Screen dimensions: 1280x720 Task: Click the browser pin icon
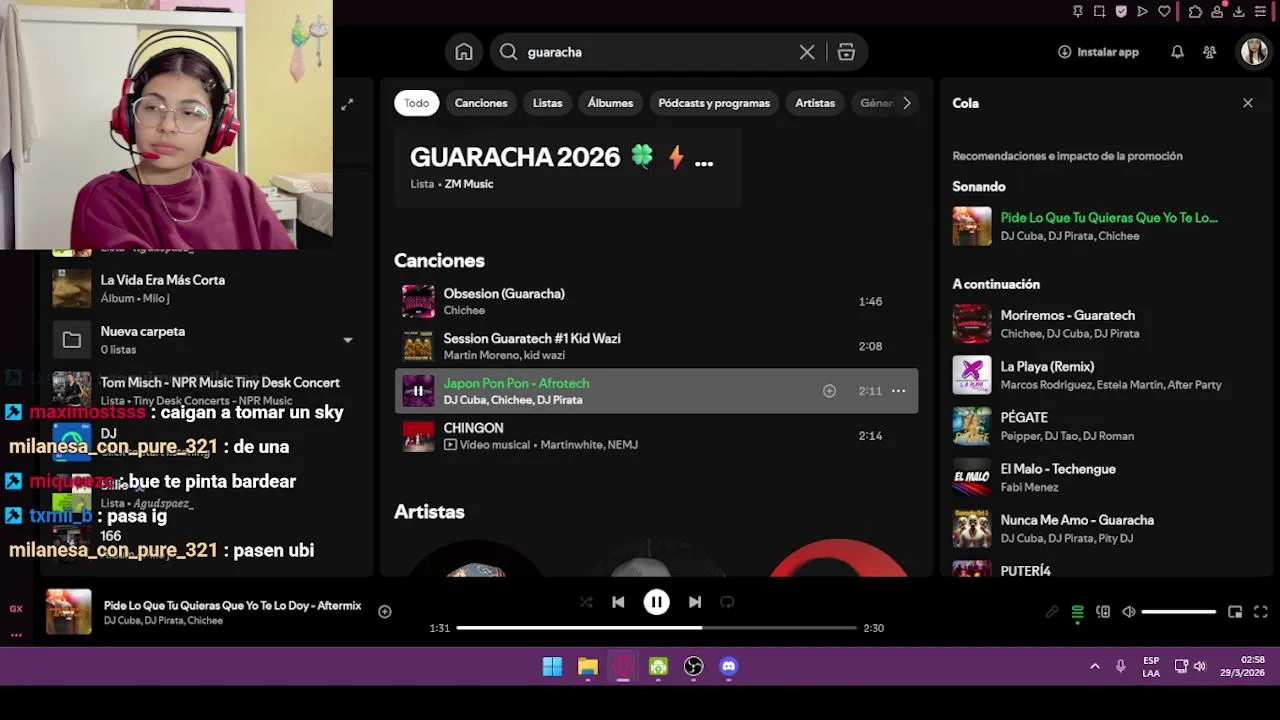[x=1077, y=11]
